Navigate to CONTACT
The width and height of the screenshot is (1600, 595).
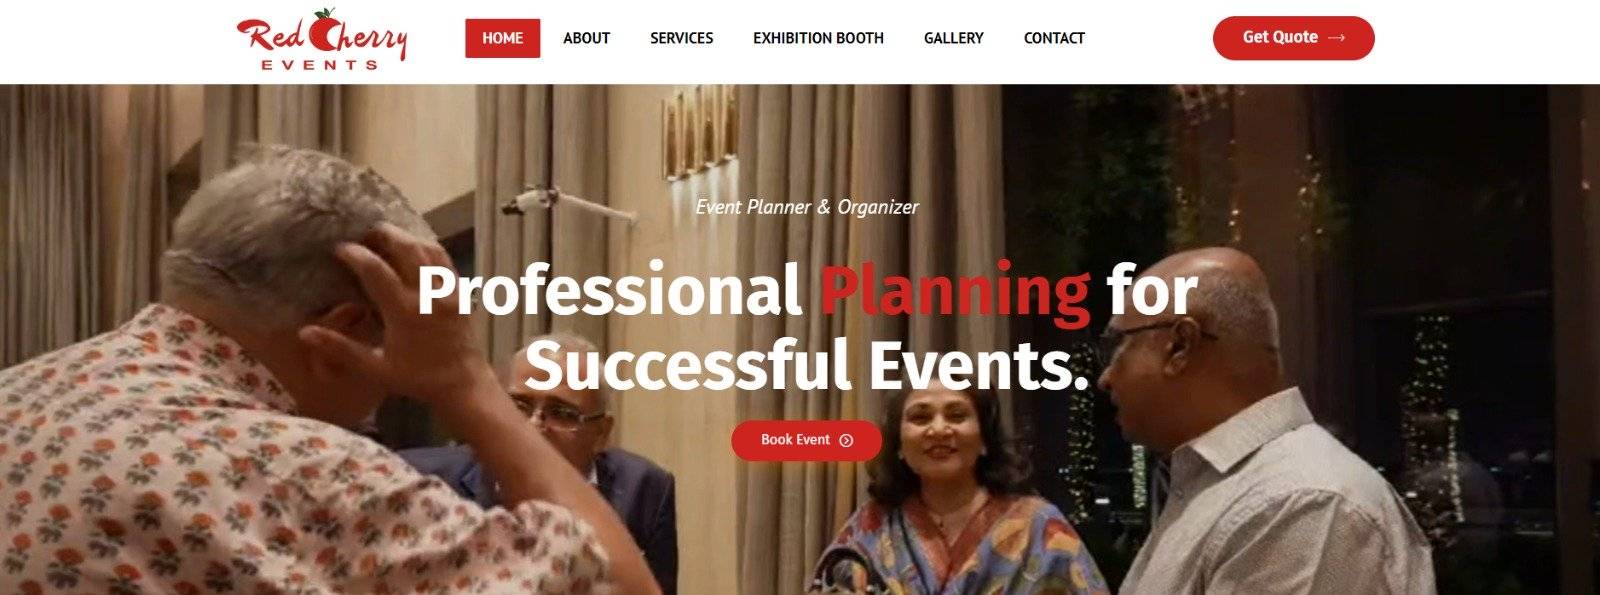click(x=1054, y=38)
